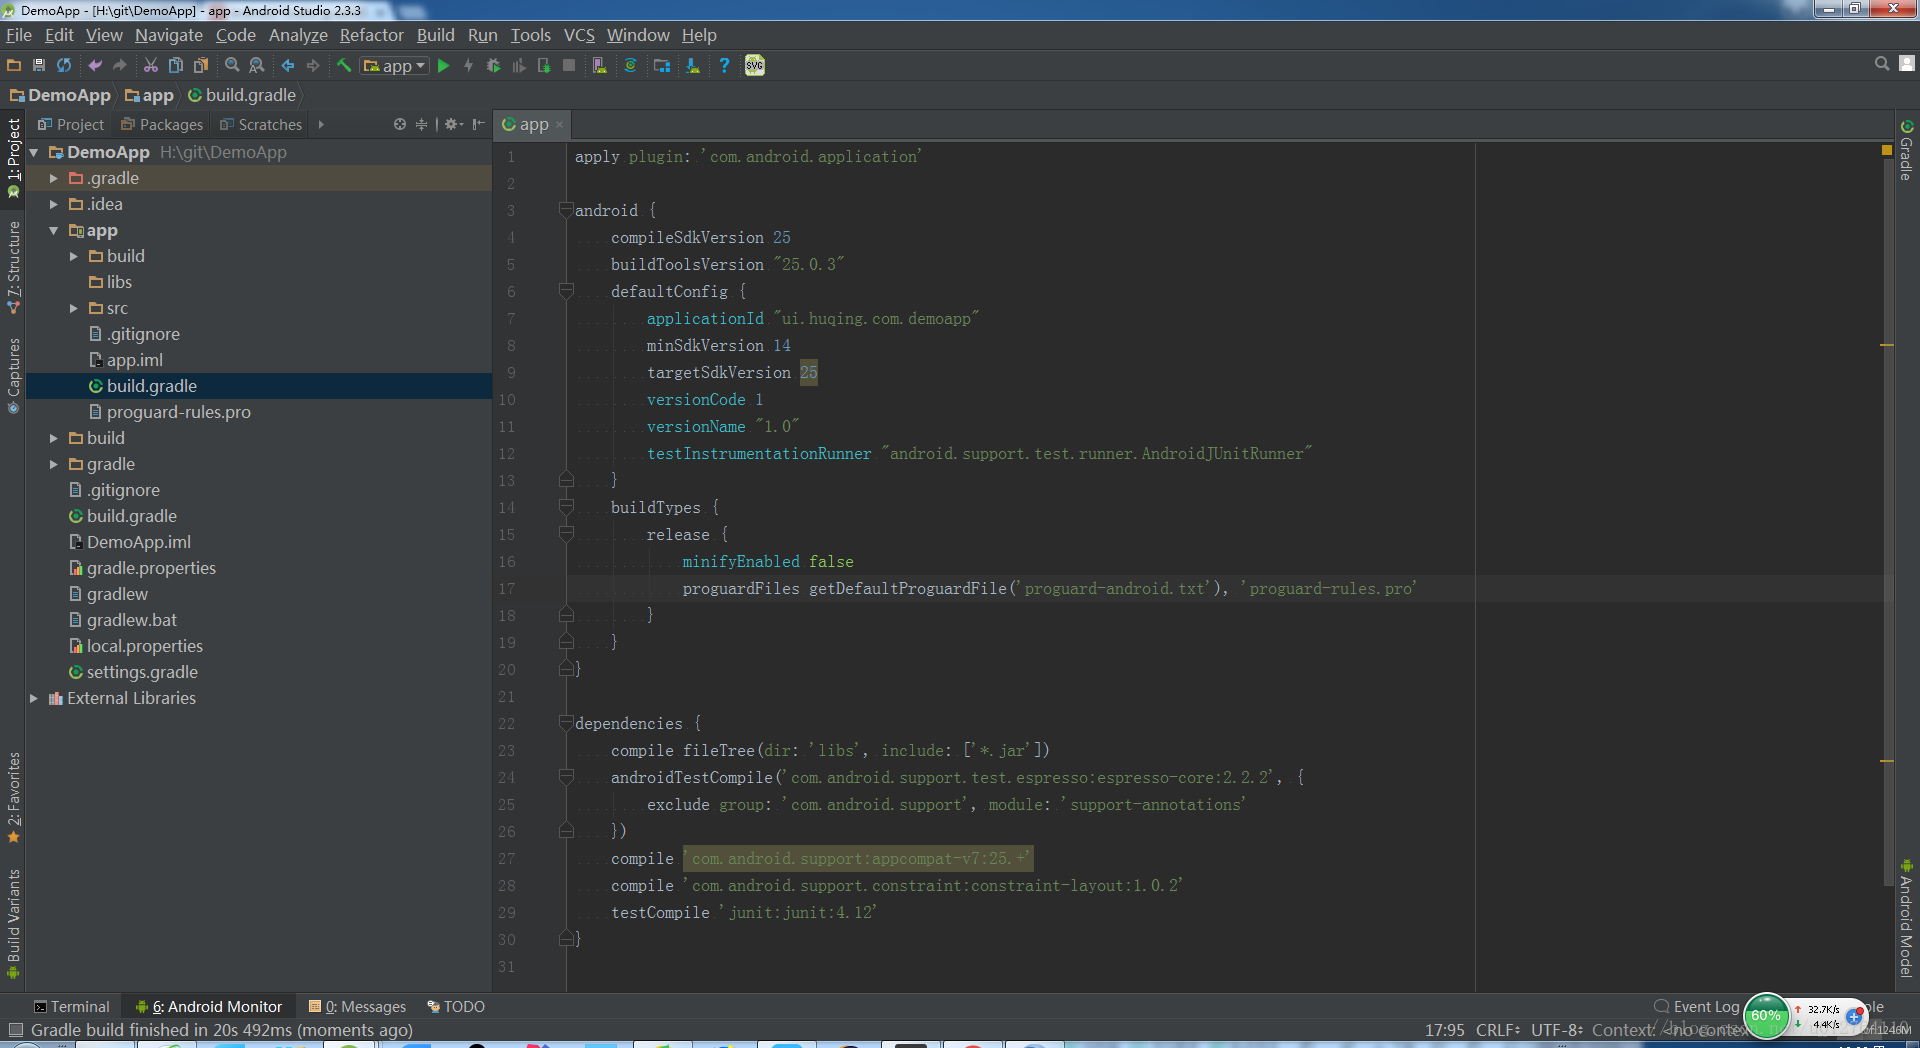This screenshot has width=1920, height=1048.
Task: Click the Synchronize refresh icon
Action: pos(64,65)
